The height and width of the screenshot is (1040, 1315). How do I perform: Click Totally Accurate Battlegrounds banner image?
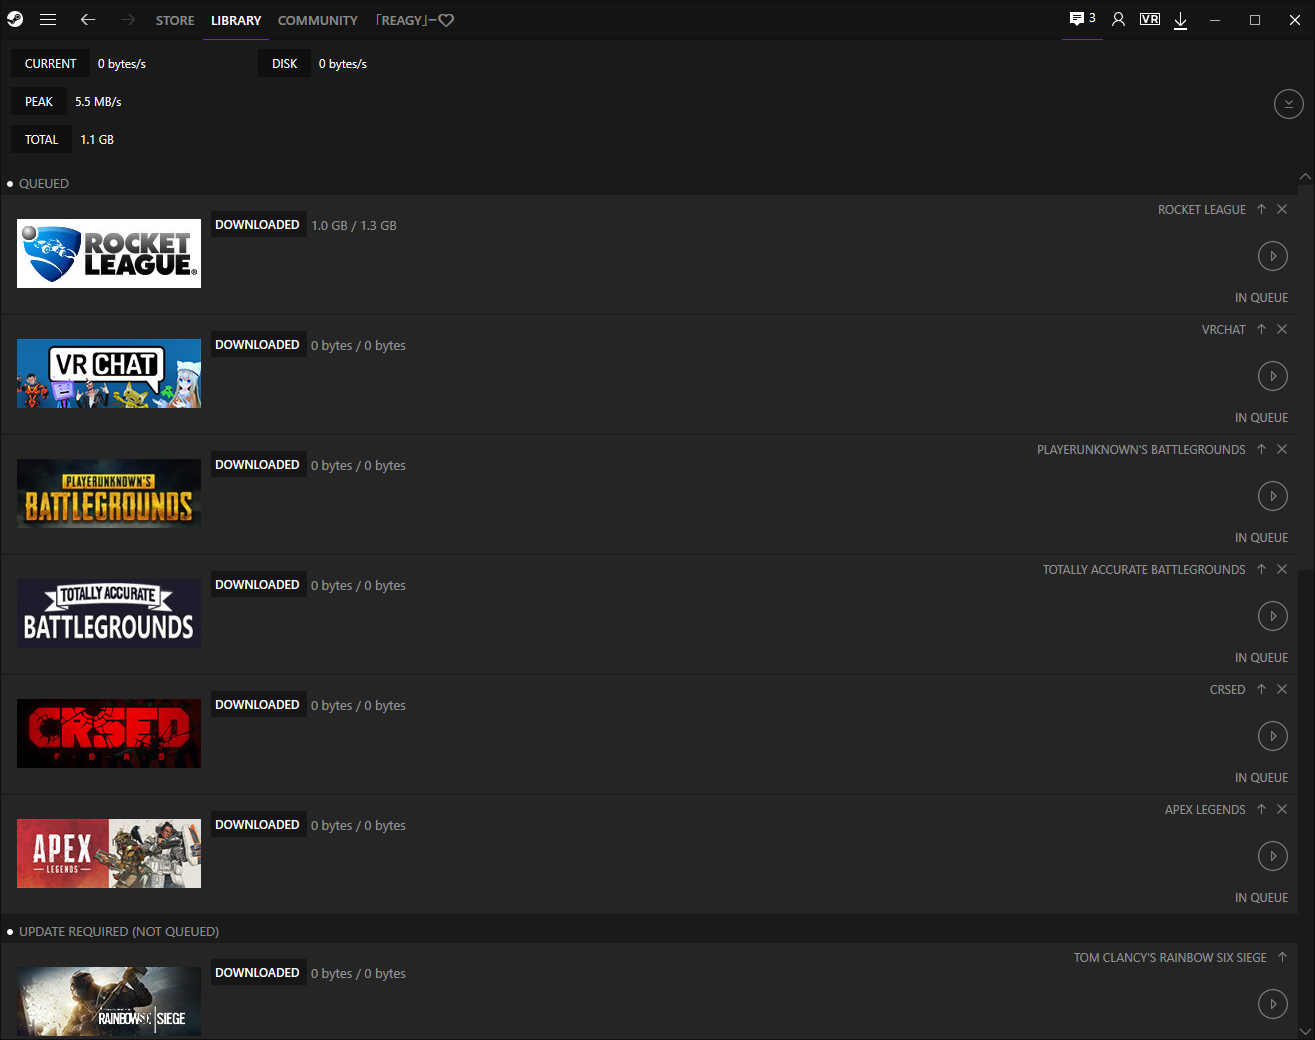[109, 613]
